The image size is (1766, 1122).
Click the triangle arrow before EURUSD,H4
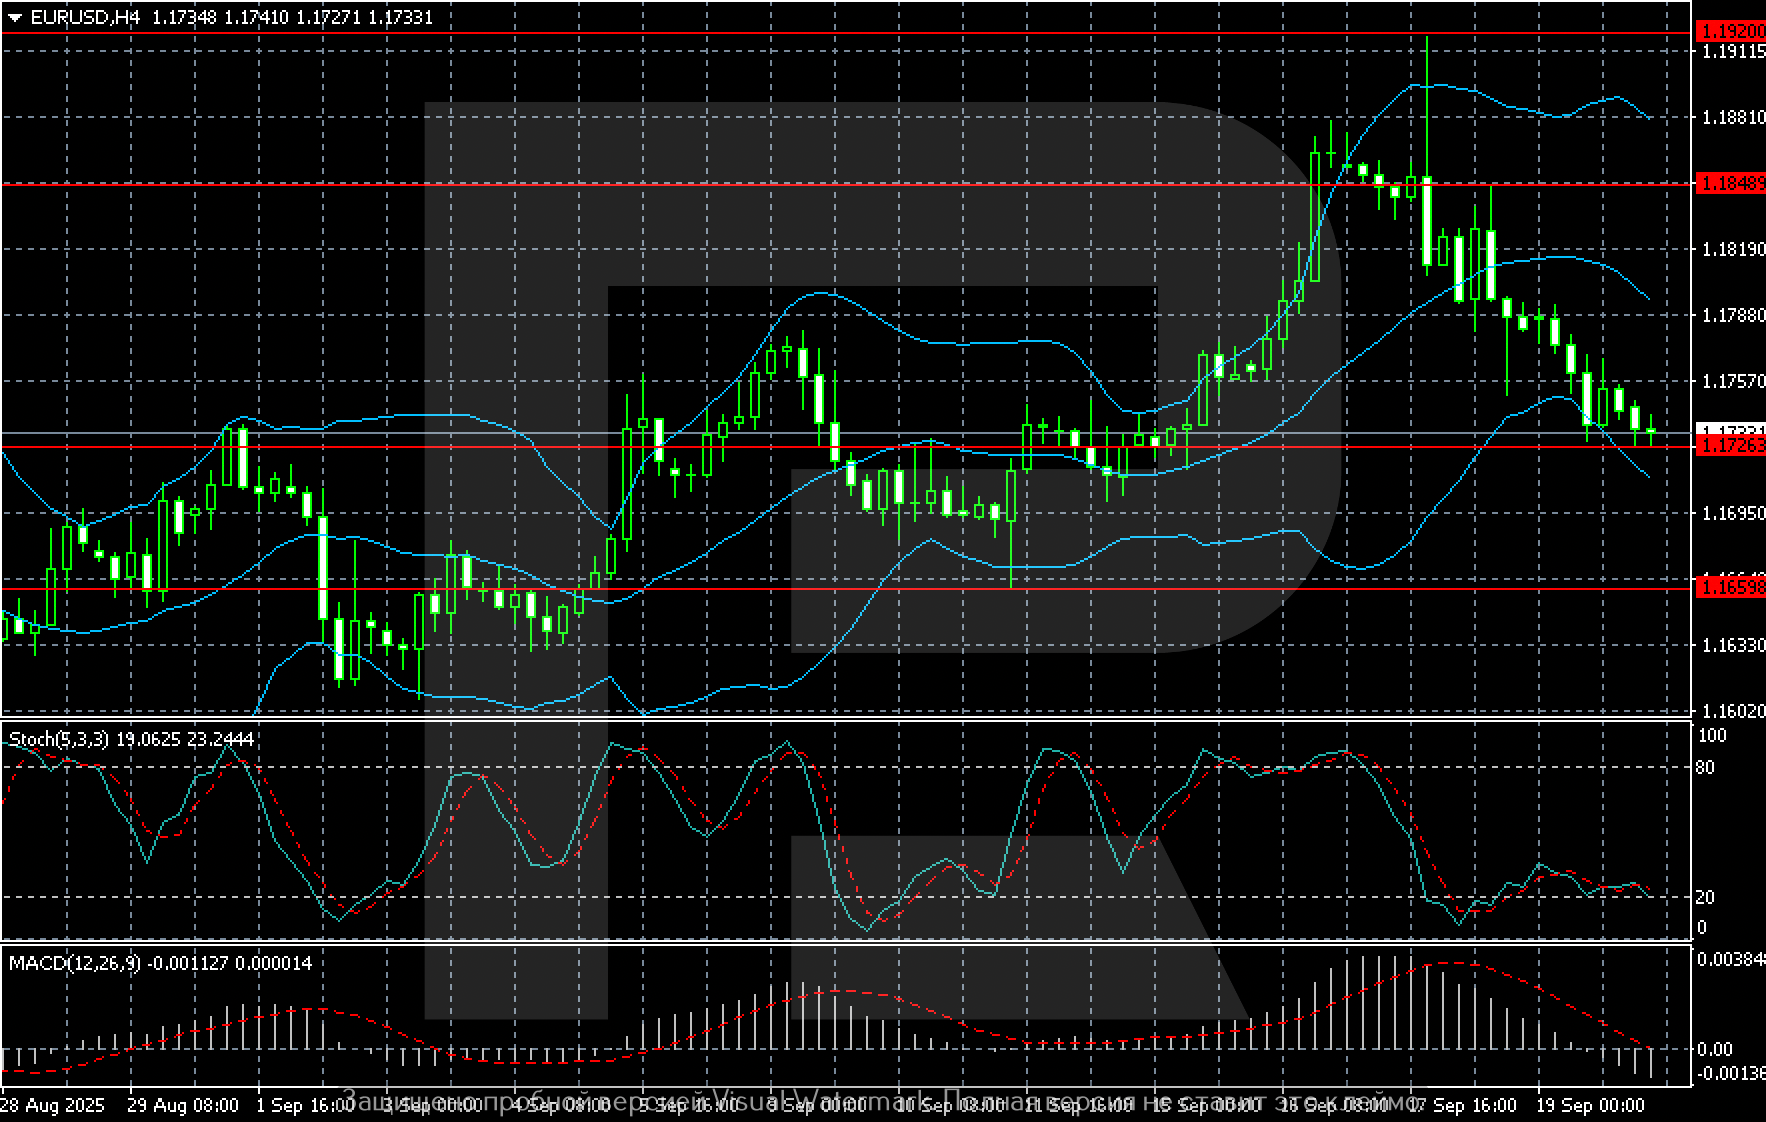click(x=15, y=17)
